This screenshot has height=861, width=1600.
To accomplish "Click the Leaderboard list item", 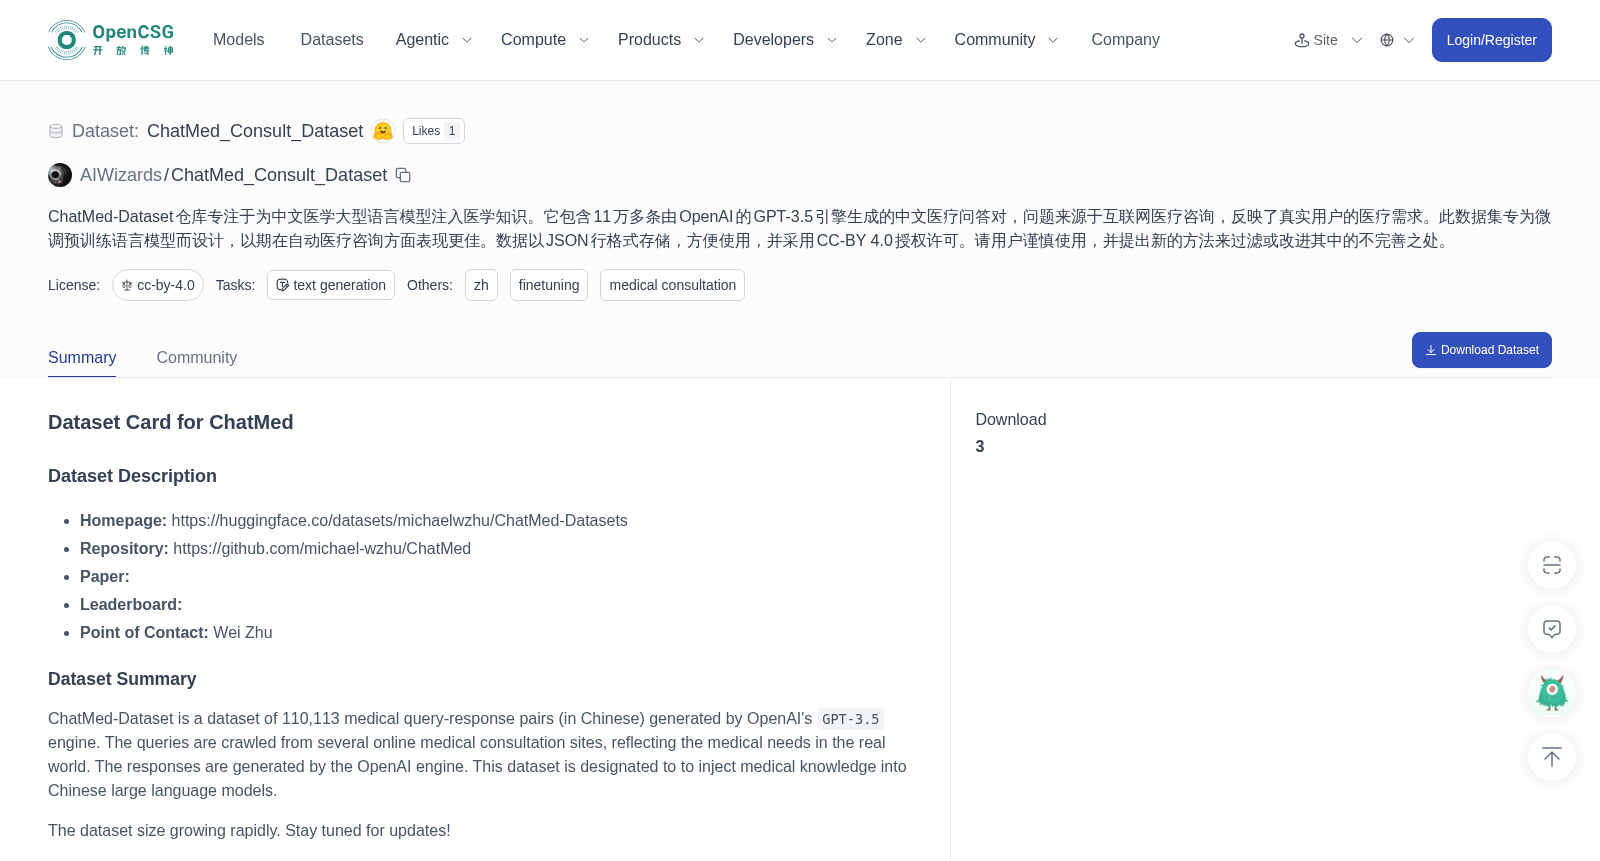I will pos(131,604).
